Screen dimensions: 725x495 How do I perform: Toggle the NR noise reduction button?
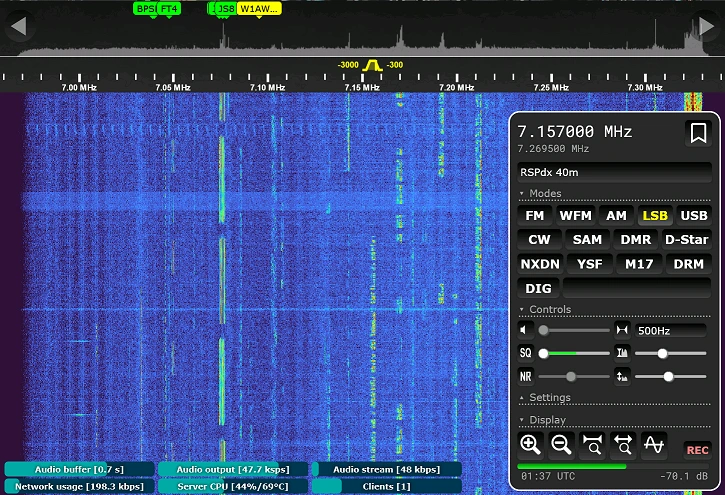(526, 377)
